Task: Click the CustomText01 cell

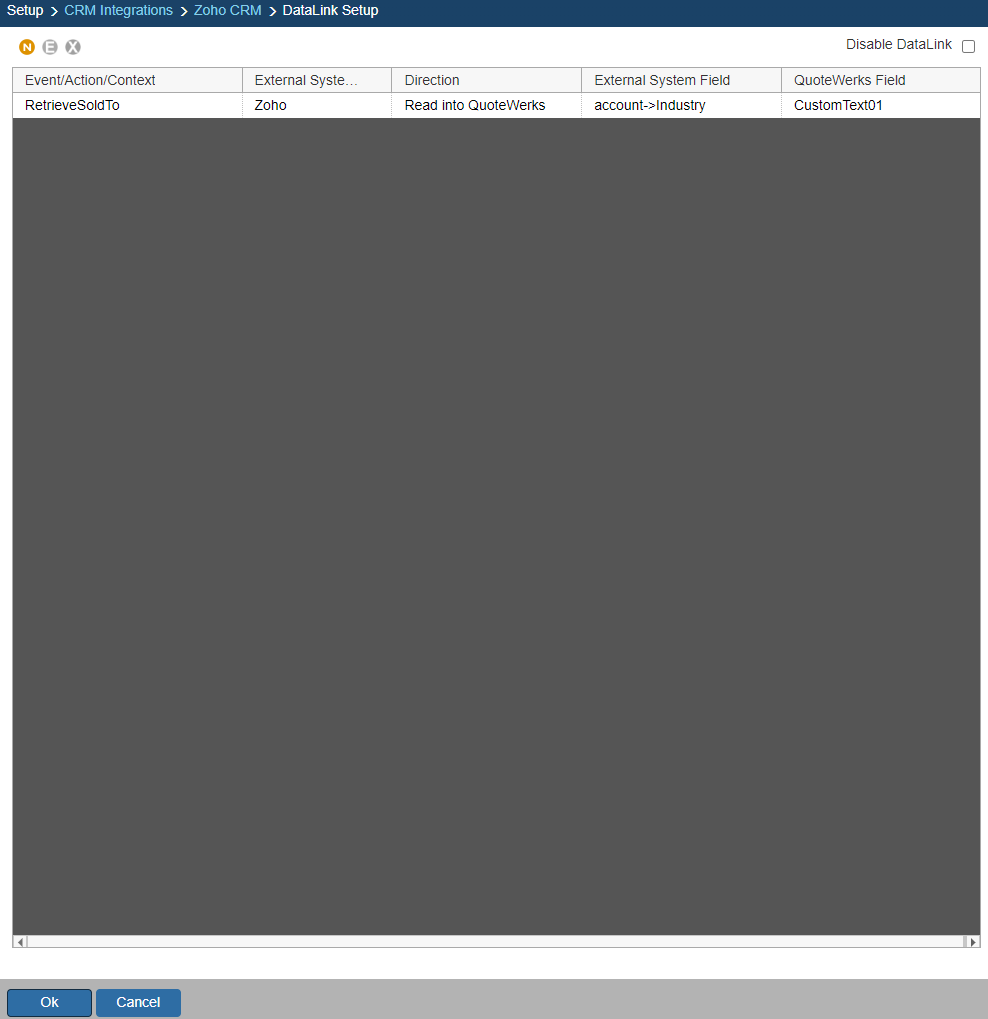Action: tap(880, 105)
